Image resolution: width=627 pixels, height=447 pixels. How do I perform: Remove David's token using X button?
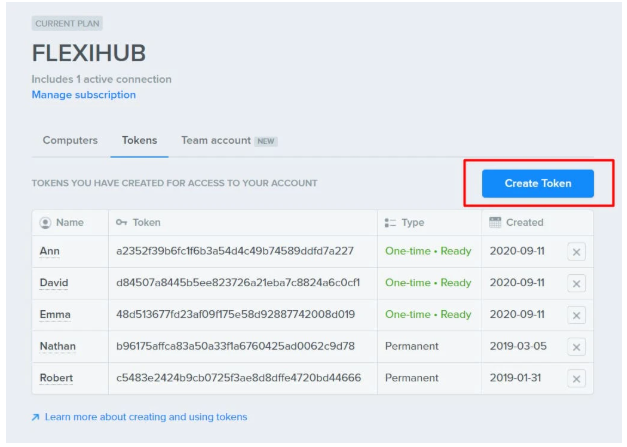coord(576,283)
